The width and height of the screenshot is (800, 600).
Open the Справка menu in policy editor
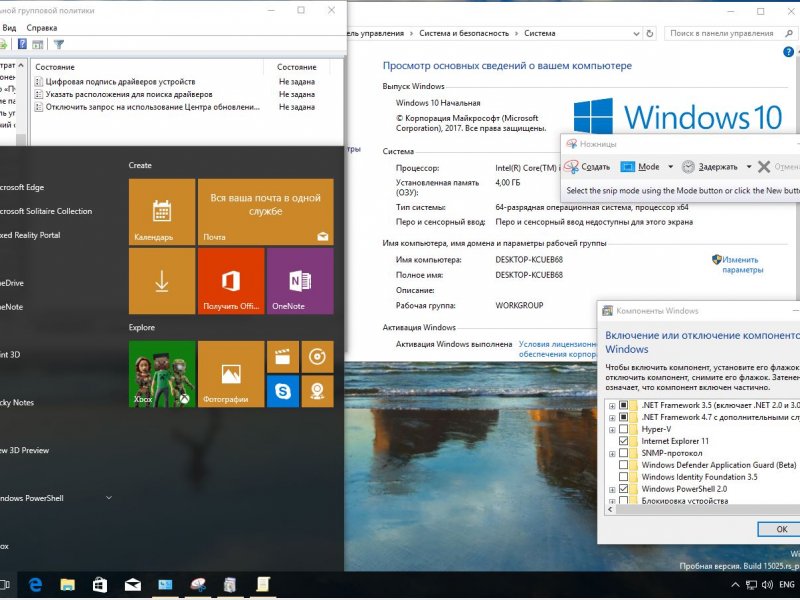(42, 28)
